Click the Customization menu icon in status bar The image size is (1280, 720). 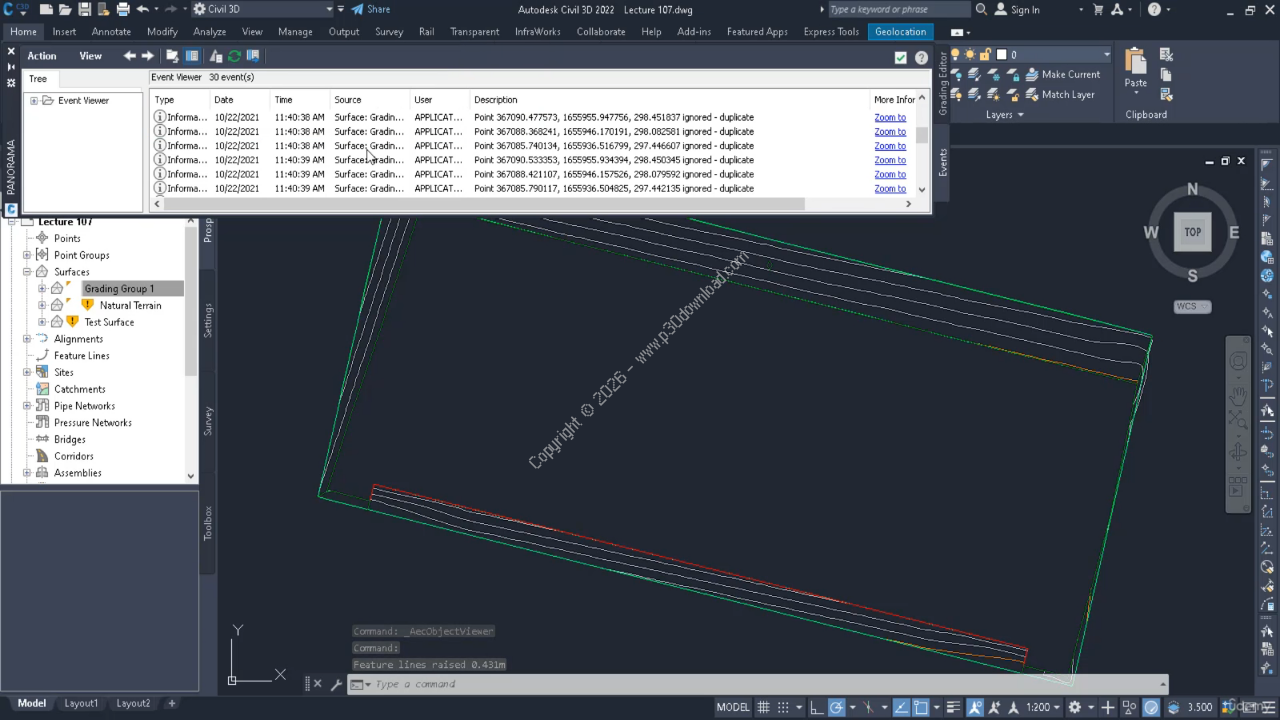[1268, 707]
